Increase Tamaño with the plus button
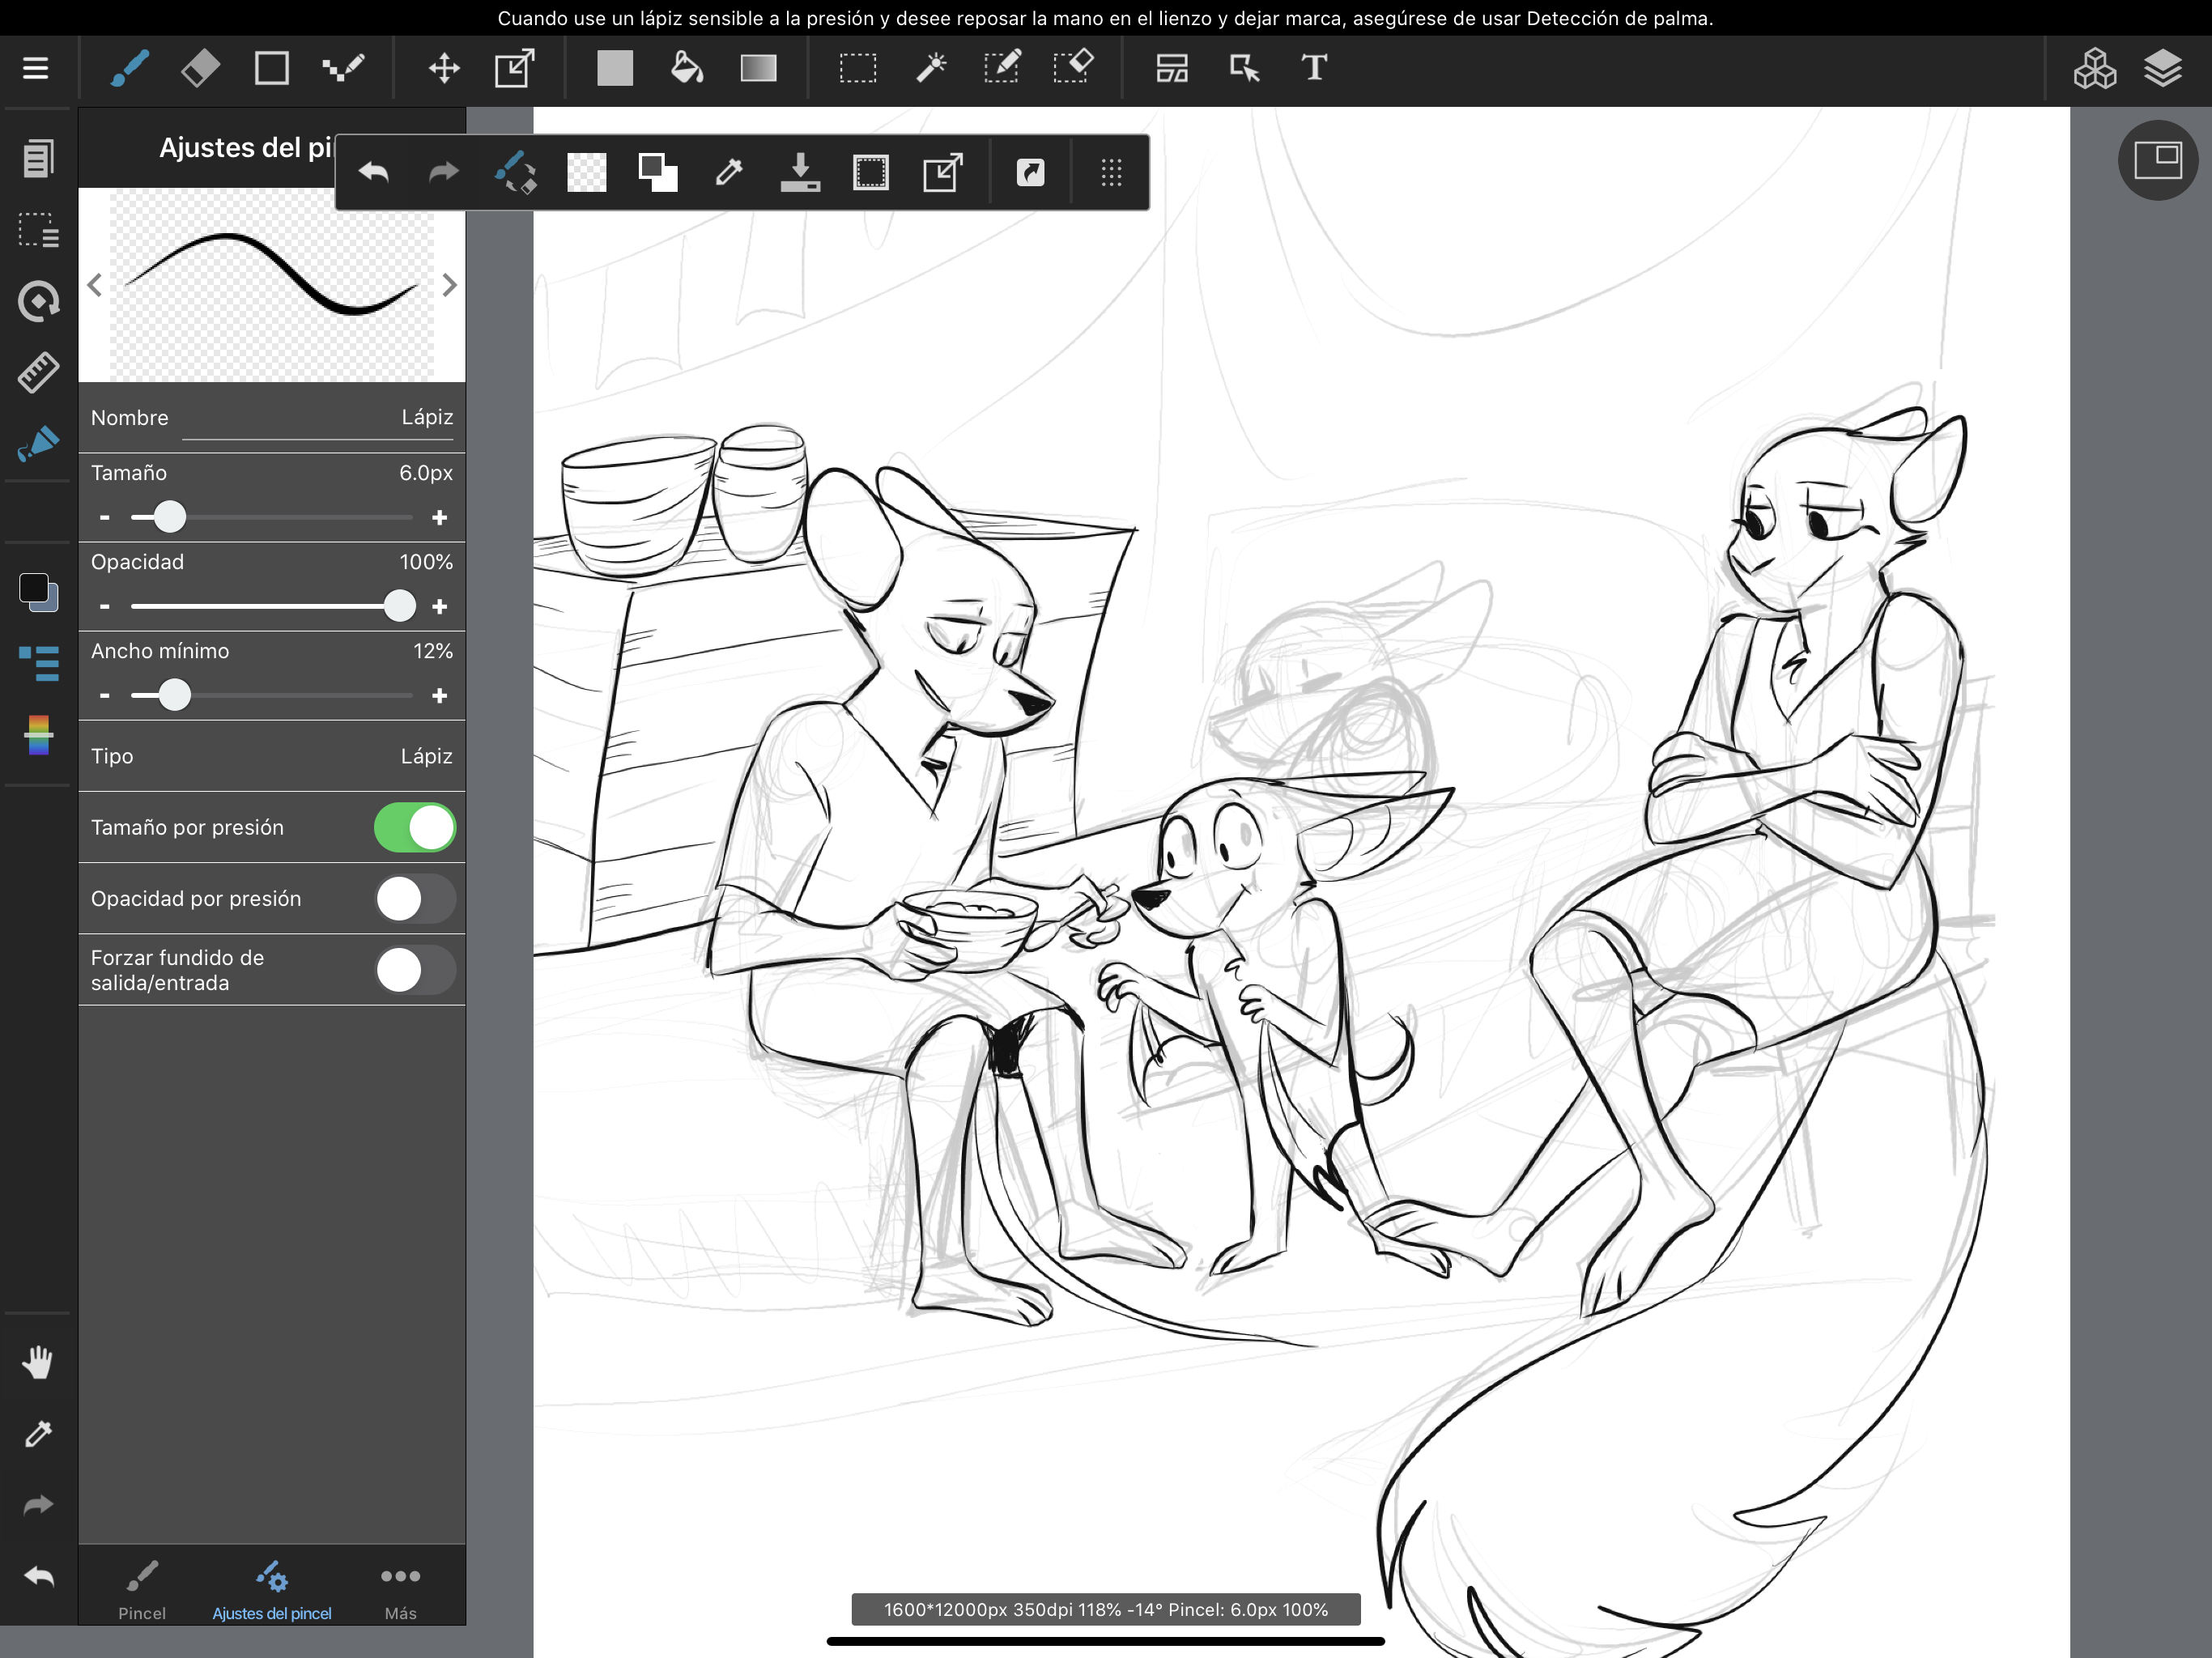This screenshot has width=2212, height=1658. coord(439,518)
